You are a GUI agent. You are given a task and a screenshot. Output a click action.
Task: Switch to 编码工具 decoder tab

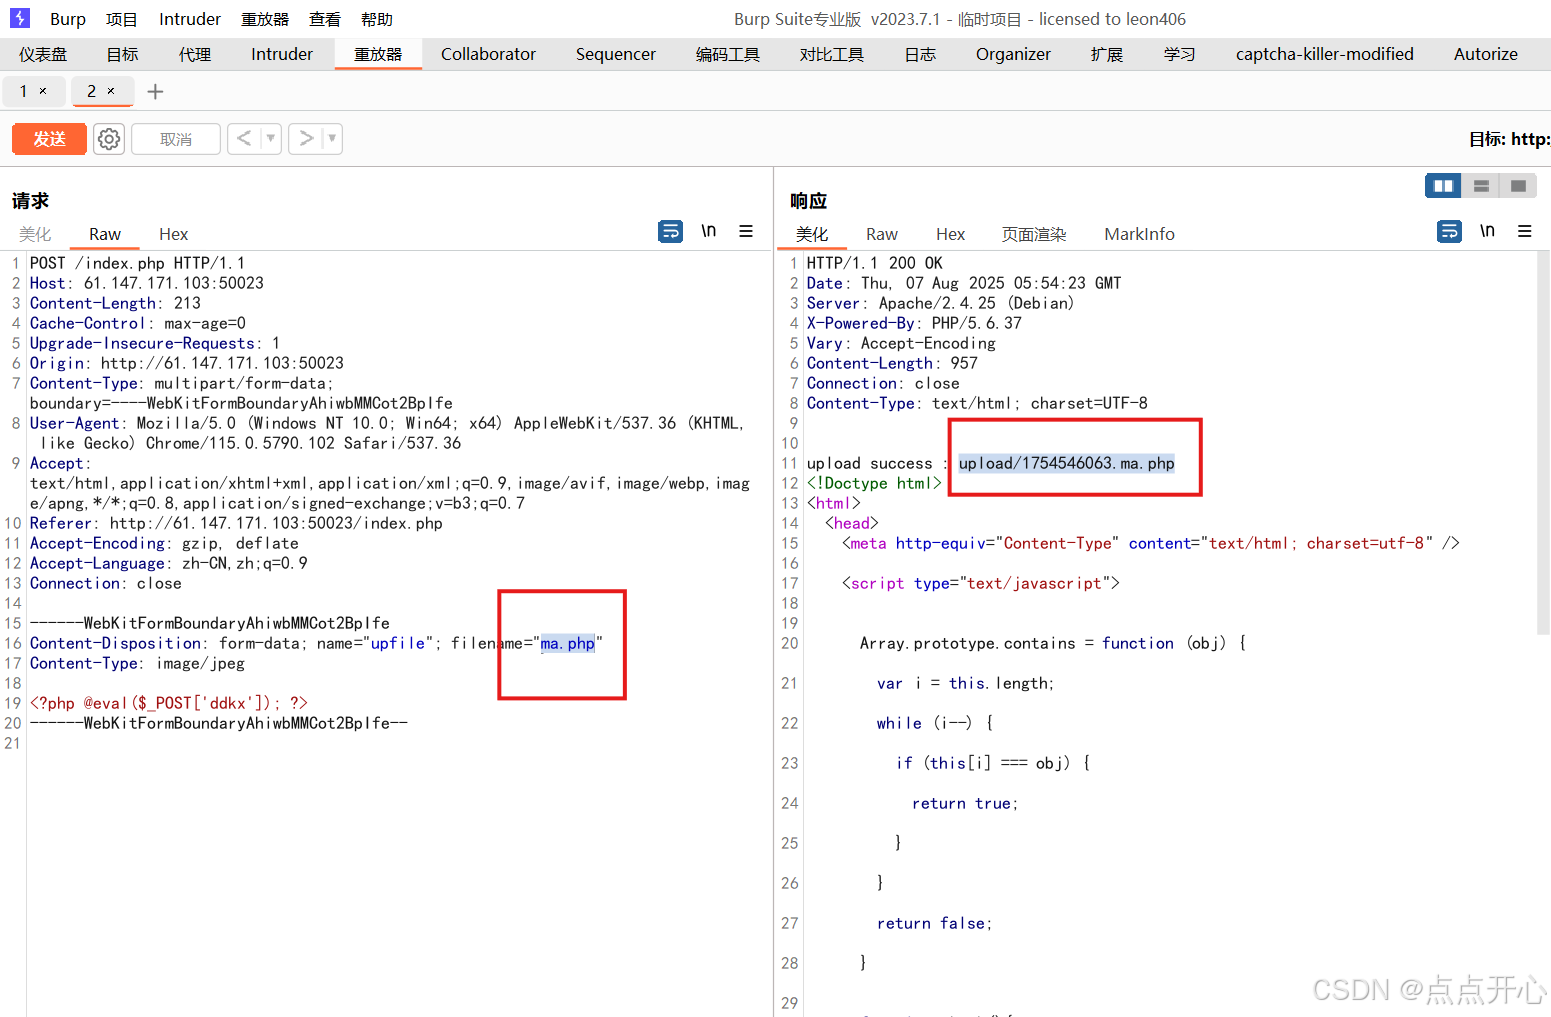coord(728,54)
